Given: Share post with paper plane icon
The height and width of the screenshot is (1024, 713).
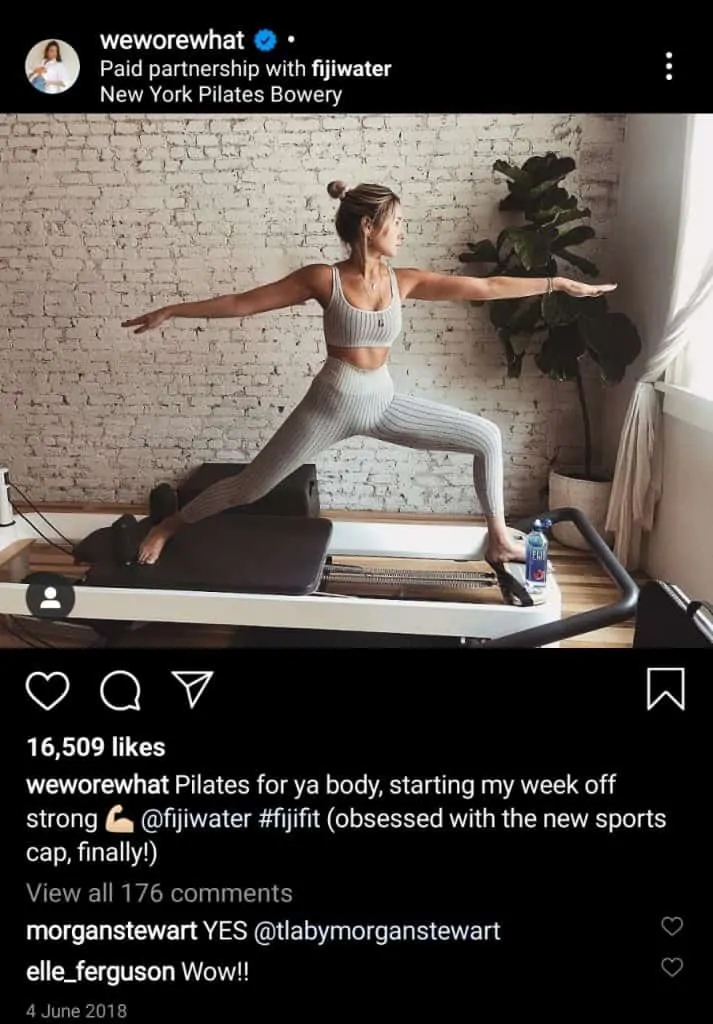Looking at the screenshot, I should tap(192, 689).
